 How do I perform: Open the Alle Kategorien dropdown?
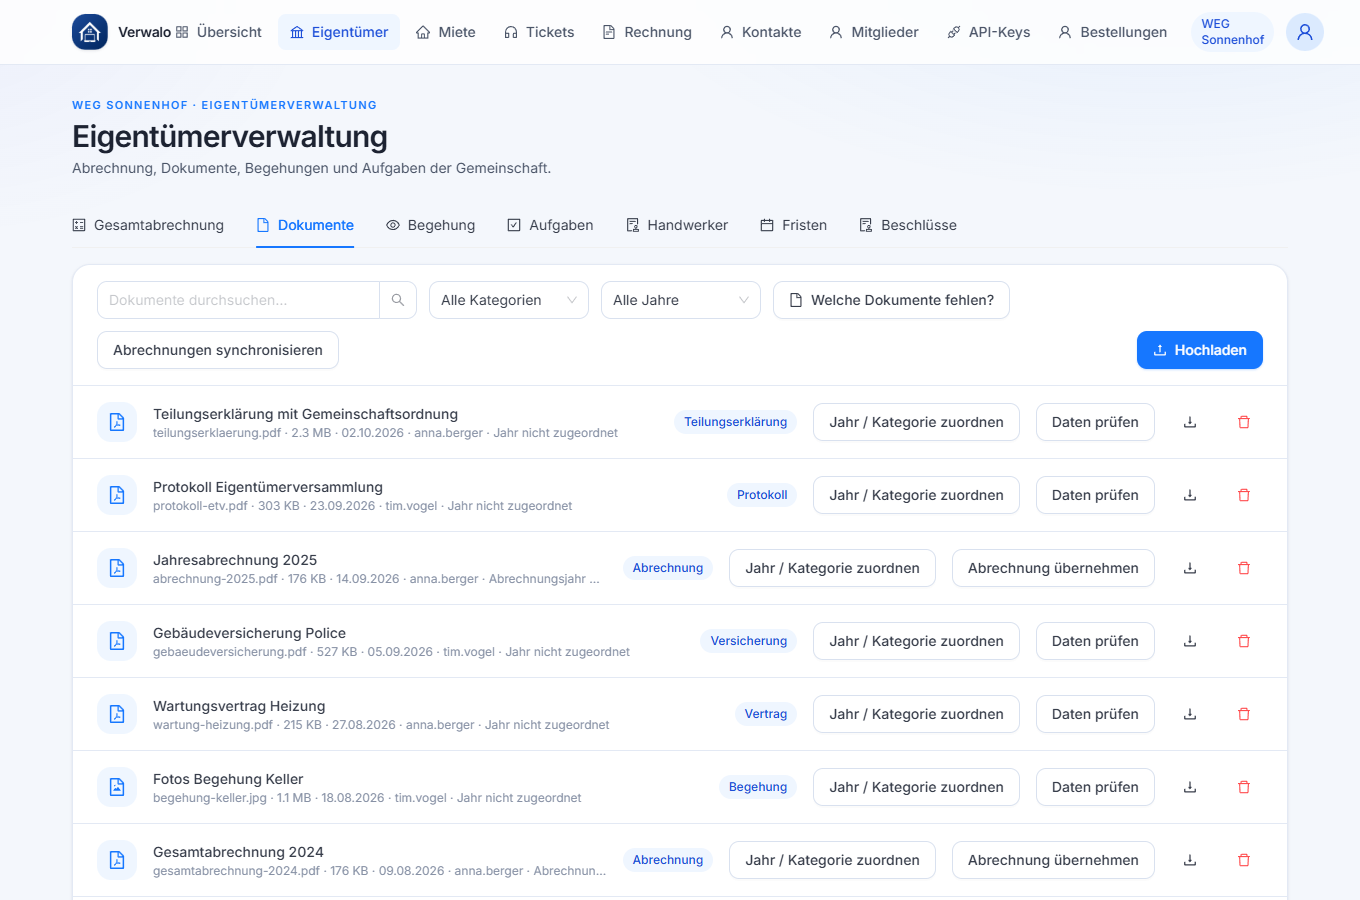tap(509, 300)
